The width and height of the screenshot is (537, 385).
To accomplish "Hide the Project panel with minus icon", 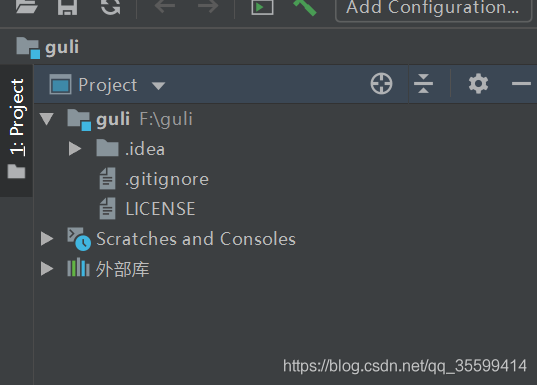I will point(521,83).
